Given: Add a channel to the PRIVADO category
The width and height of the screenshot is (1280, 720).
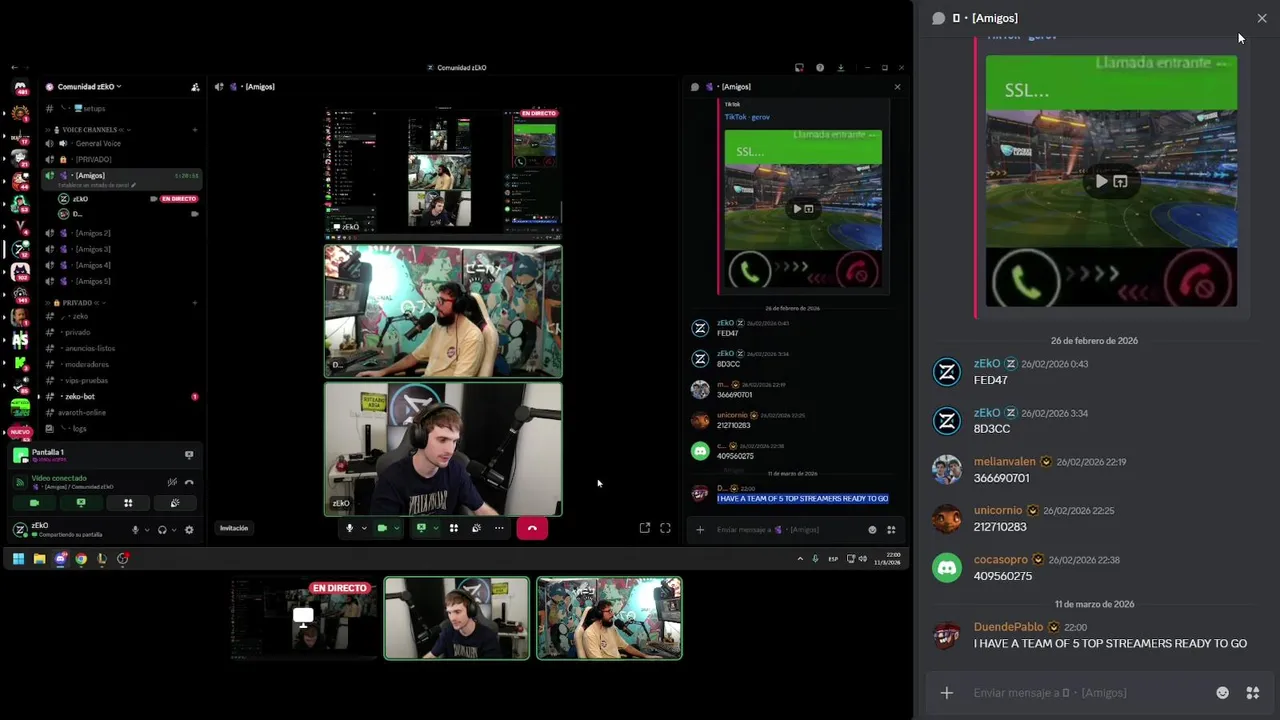Looking at the screenshot, I should click(x=195, y=302).
